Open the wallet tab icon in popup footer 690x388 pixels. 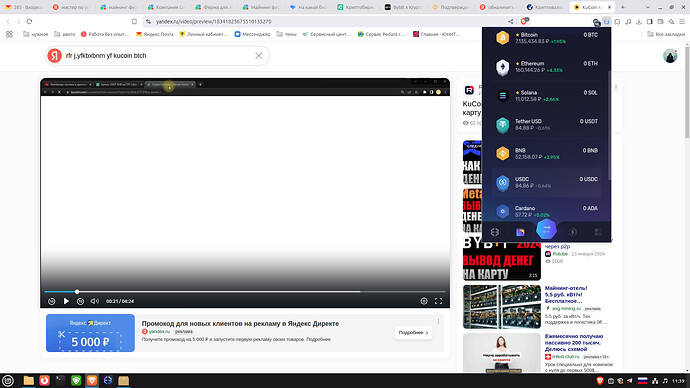pos(495,232)
